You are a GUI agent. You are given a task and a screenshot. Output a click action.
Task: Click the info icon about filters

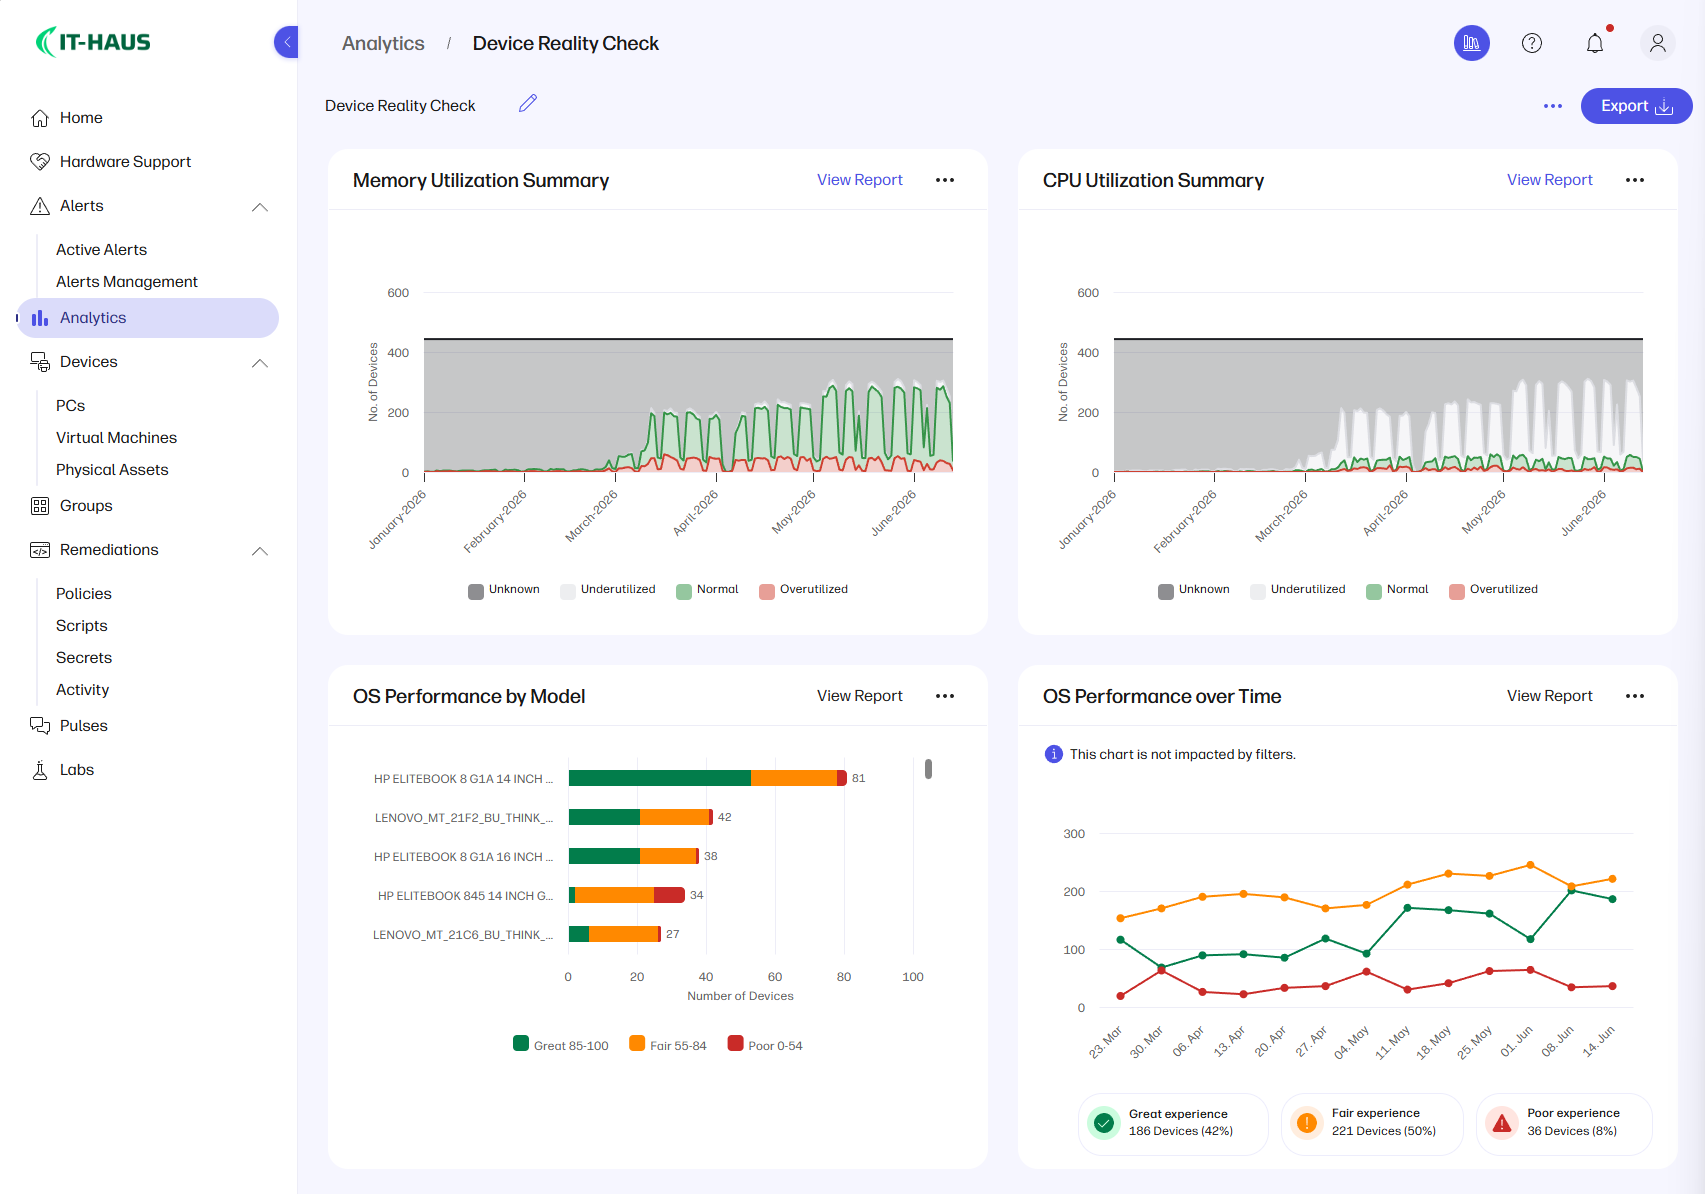[1054, 754]
